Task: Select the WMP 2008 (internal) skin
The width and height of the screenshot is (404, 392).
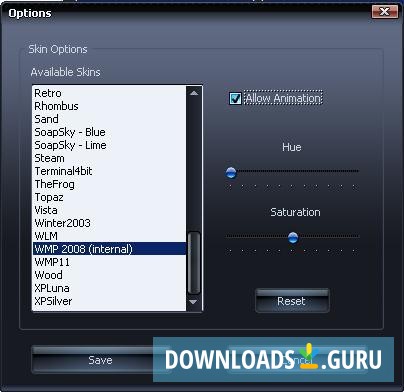Action: click(109, 249)
